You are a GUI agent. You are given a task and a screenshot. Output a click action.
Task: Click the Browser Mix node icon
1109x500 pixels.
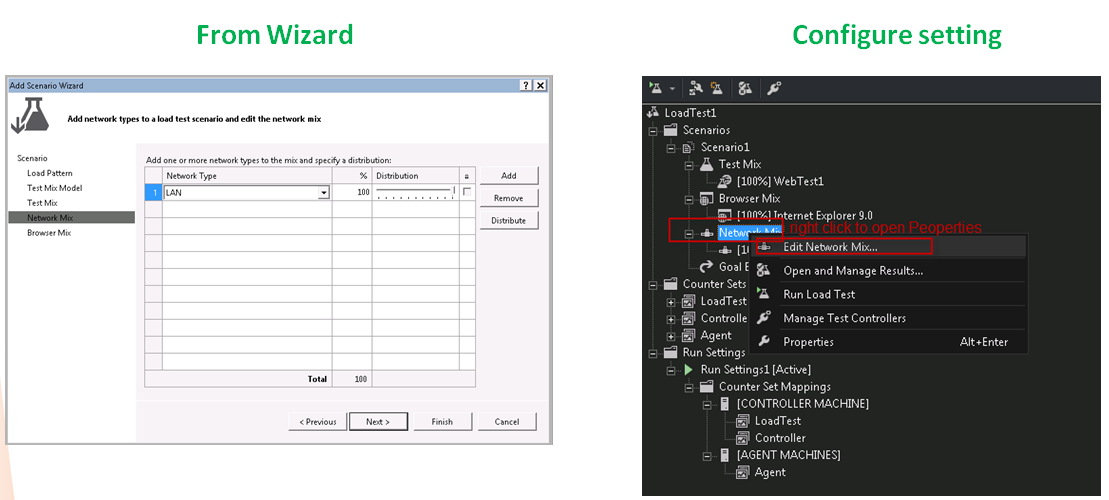coord(707,199)
